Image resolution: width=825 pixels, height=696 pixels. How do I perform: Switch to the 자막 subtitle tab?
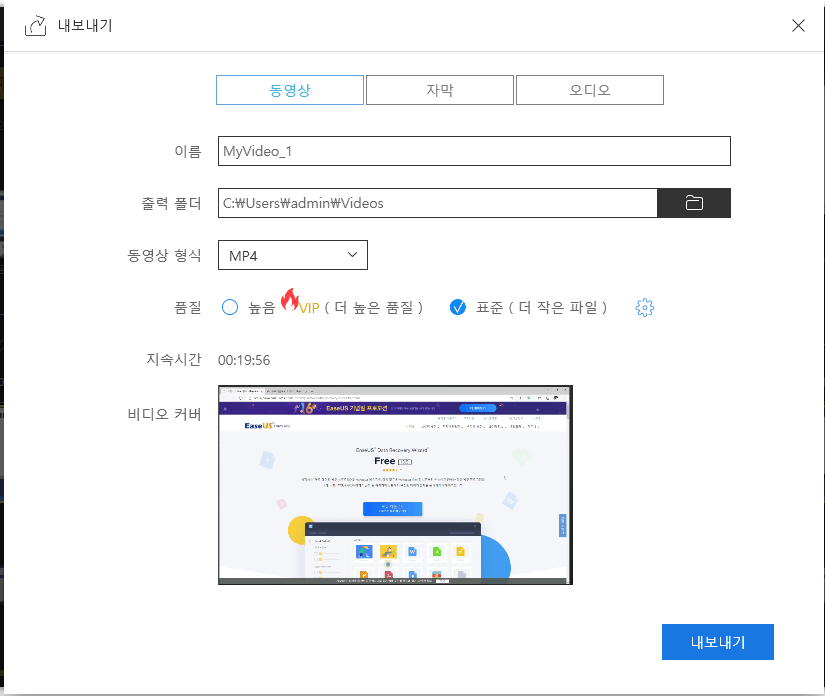click(x=439, y=89)
